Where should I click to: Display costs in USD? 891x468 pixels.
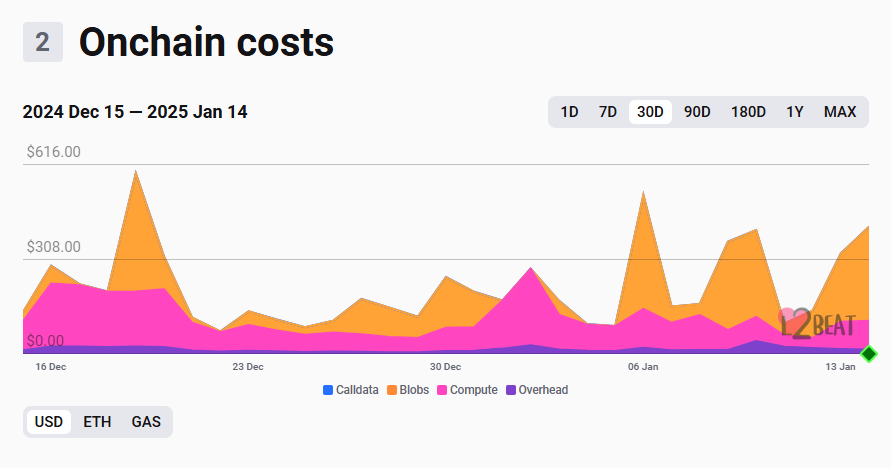pos(49,422)
